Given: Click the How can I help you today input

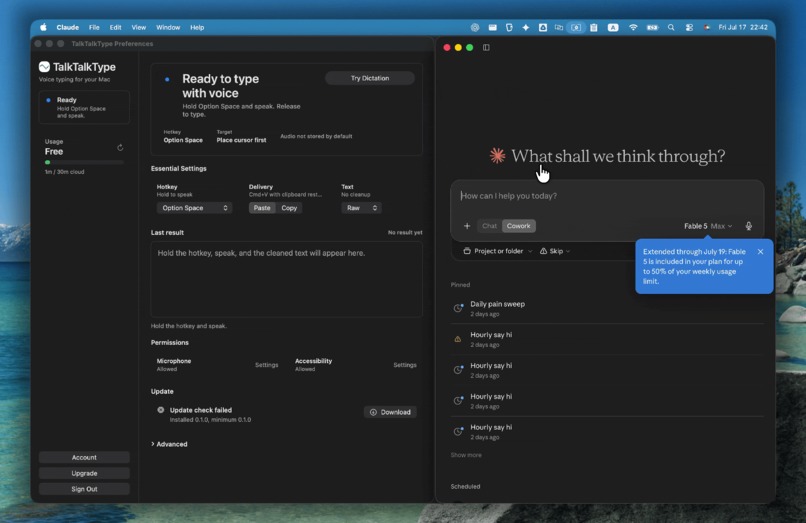Looking at the screenshot, I should point(607,196).
